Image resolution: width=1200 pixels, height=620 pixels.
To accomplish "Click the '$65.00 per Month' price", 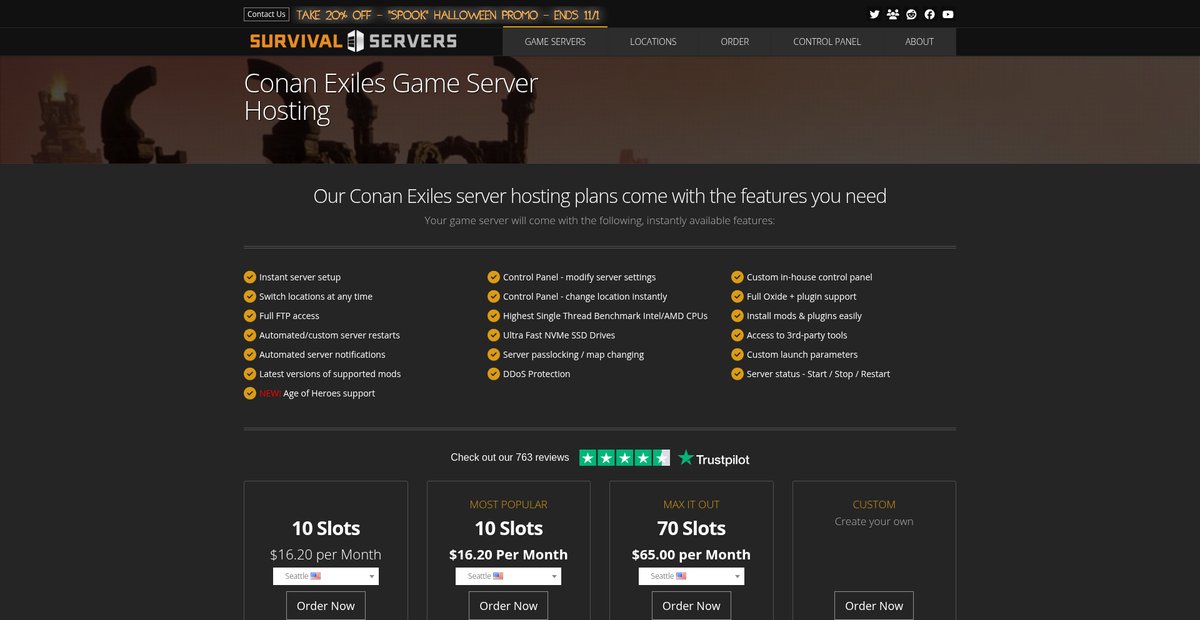I will [691, 554].
